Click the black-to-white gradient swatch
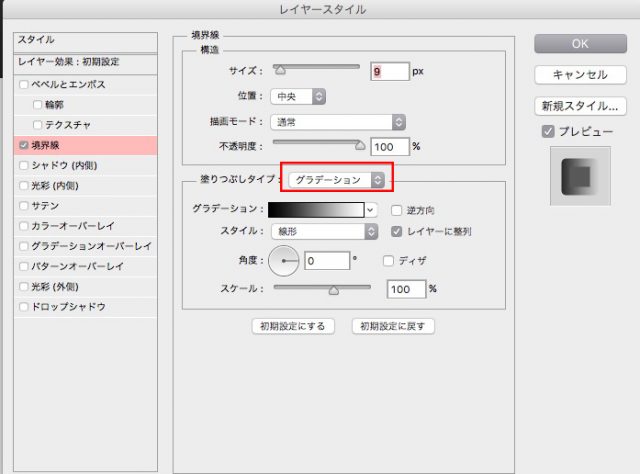640x474 pixels. [x=316, y=210]
